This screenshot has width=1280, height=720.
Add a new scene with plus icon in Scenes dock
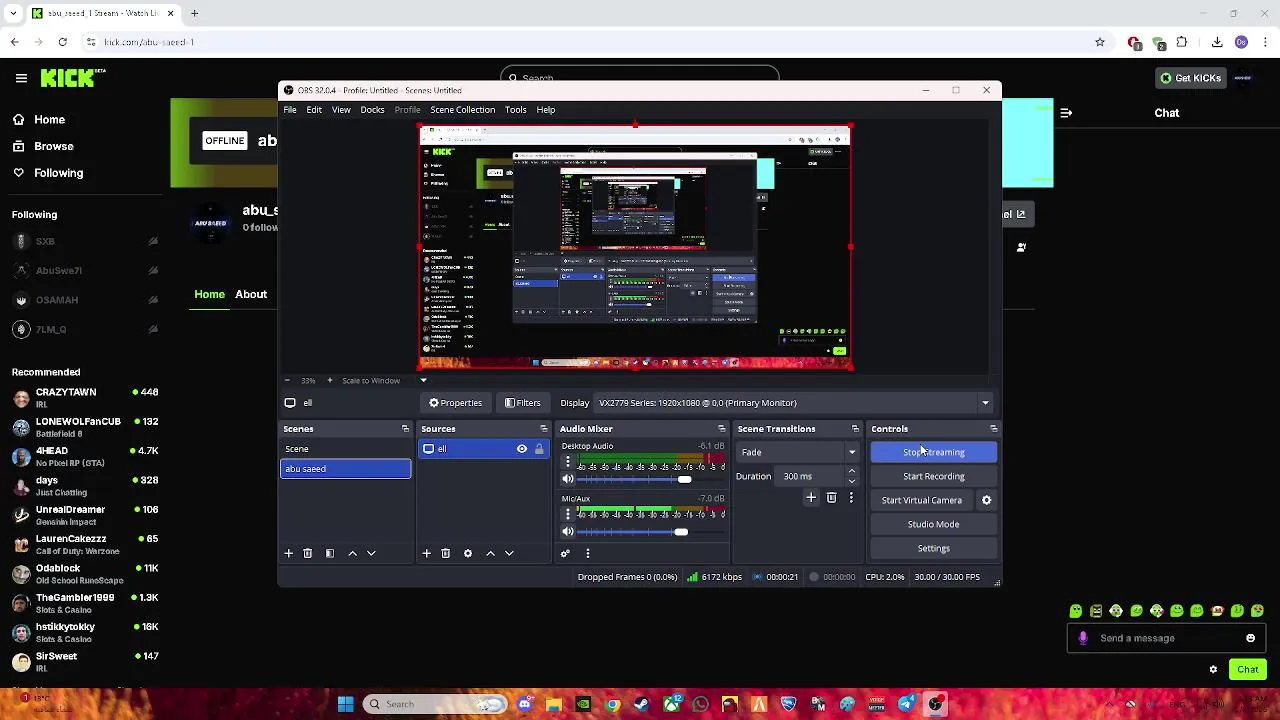pos(289,553)
